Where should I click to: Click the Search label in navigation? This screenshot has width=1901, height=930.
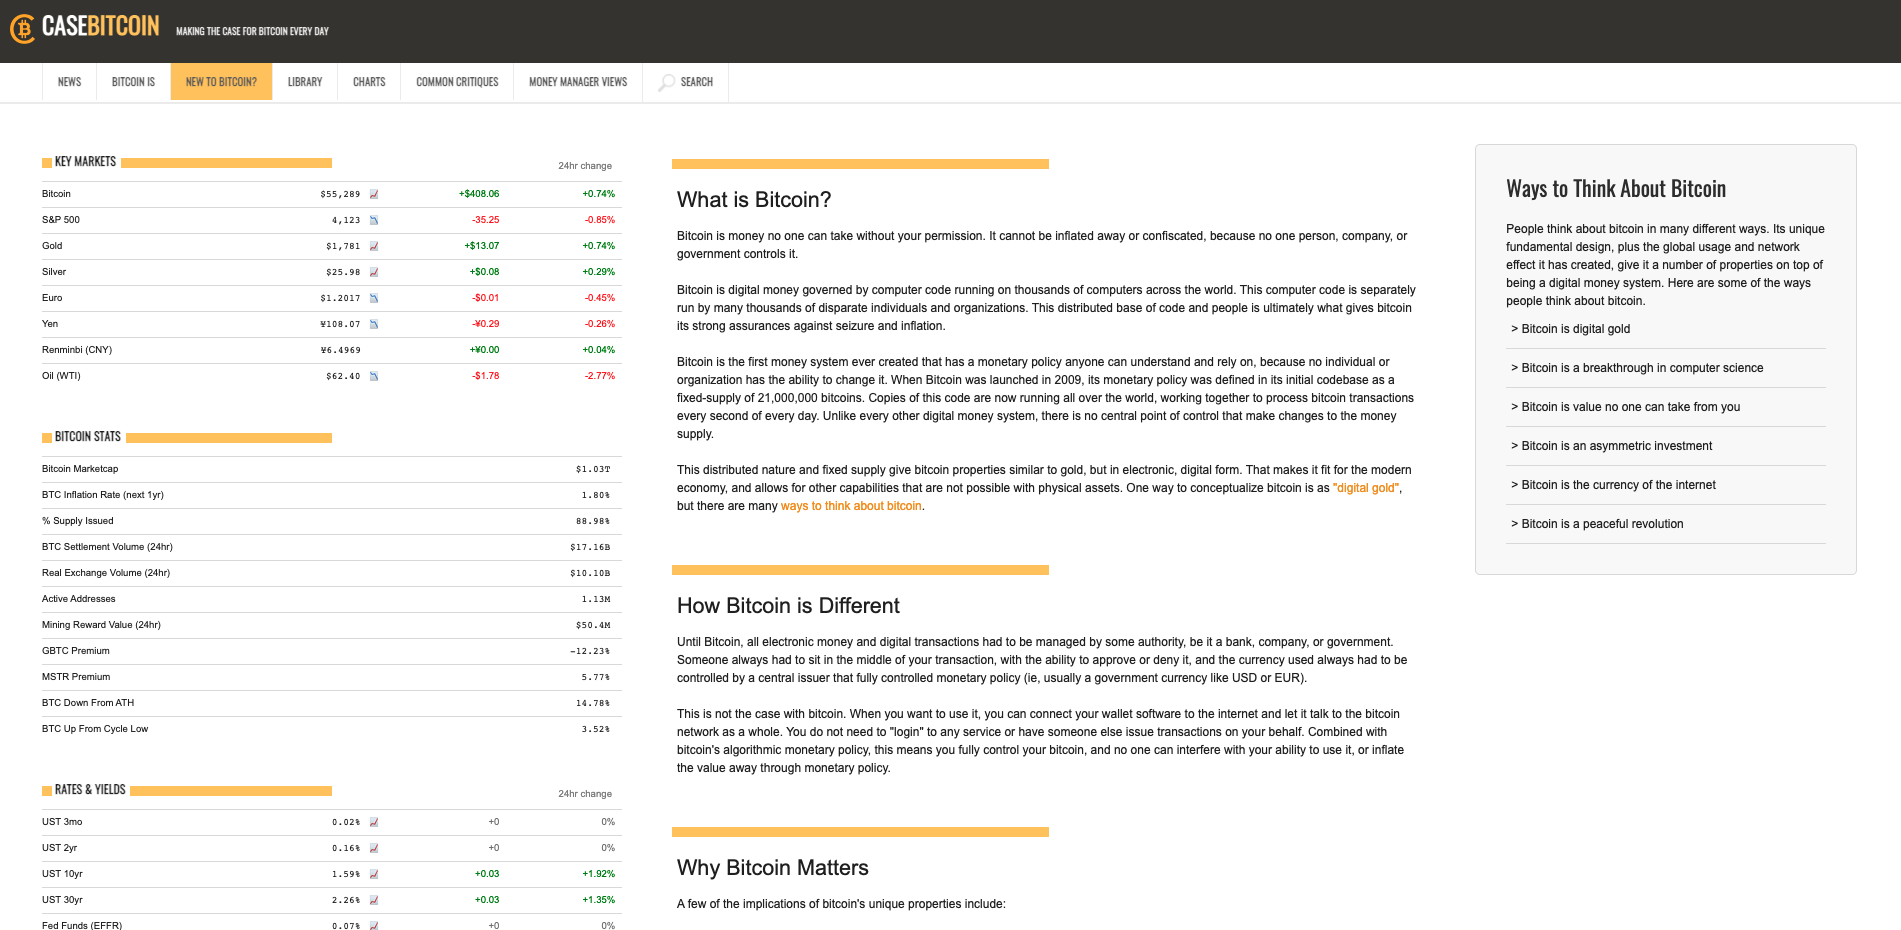click(697, 82)
